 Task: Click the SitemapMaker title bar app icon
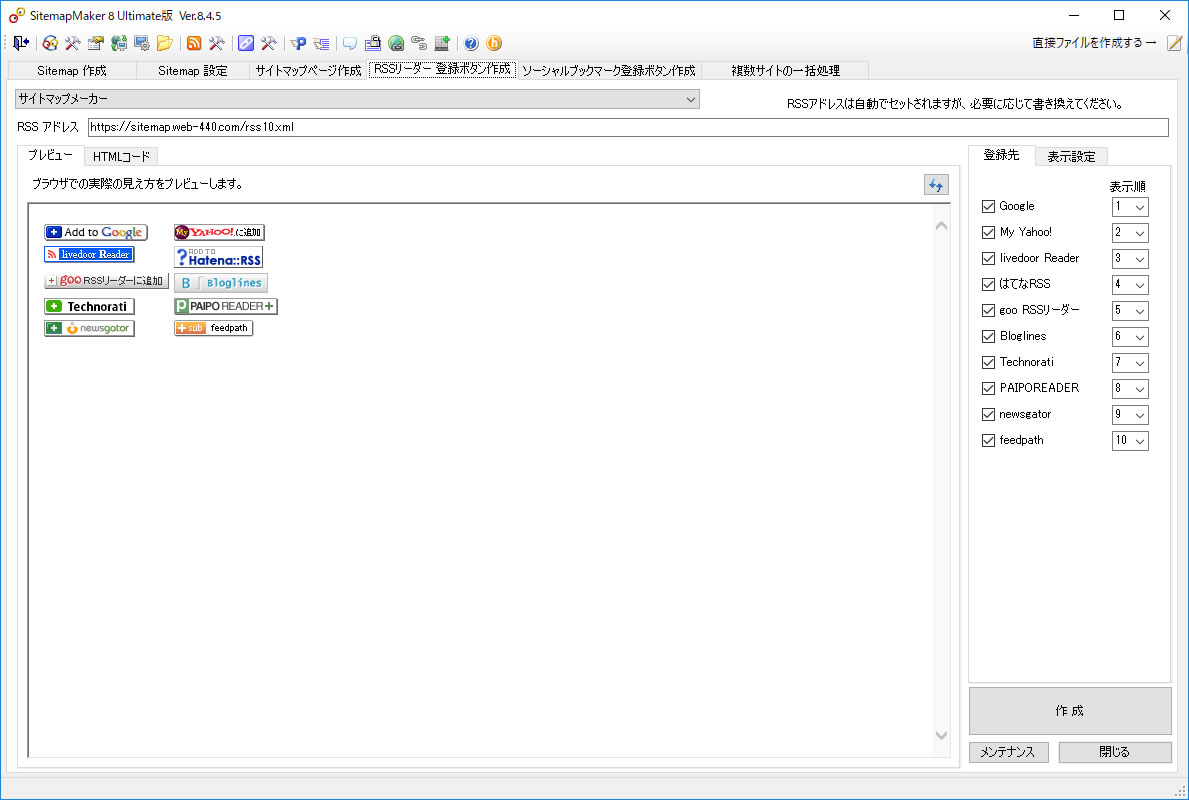[17, 15]
